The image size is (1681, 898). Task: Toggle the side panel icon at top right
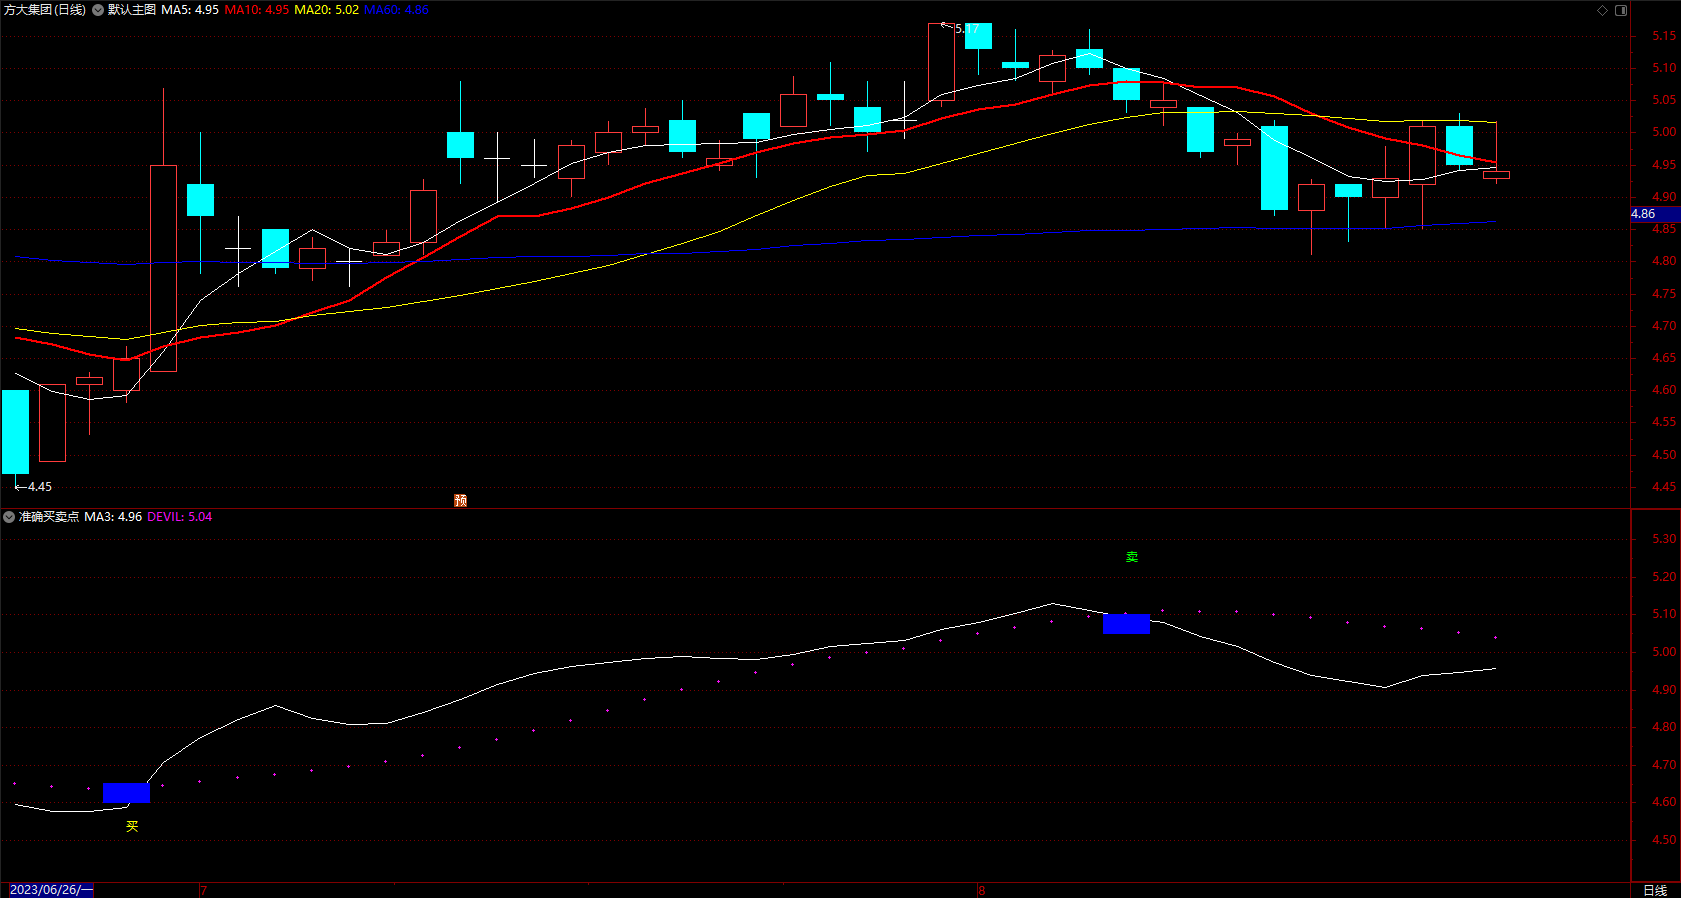point(1621,10)
